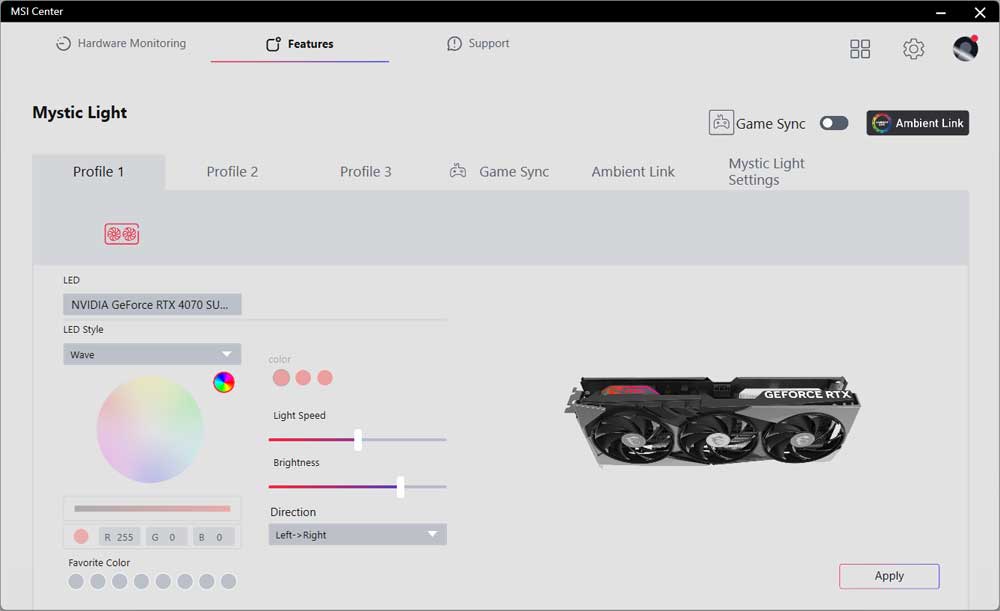Open the Direction Left->Right dropdown
1000x611 pixels.
coord(357,535)
